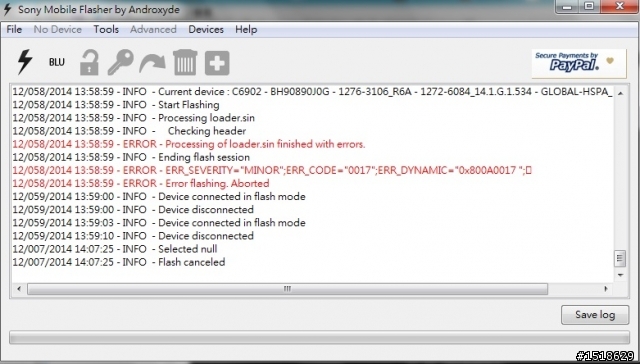640x364 pixels.
Task: Click the 'Start Flashing' log line
Action: pyautogui.click(x=116, y=105)
